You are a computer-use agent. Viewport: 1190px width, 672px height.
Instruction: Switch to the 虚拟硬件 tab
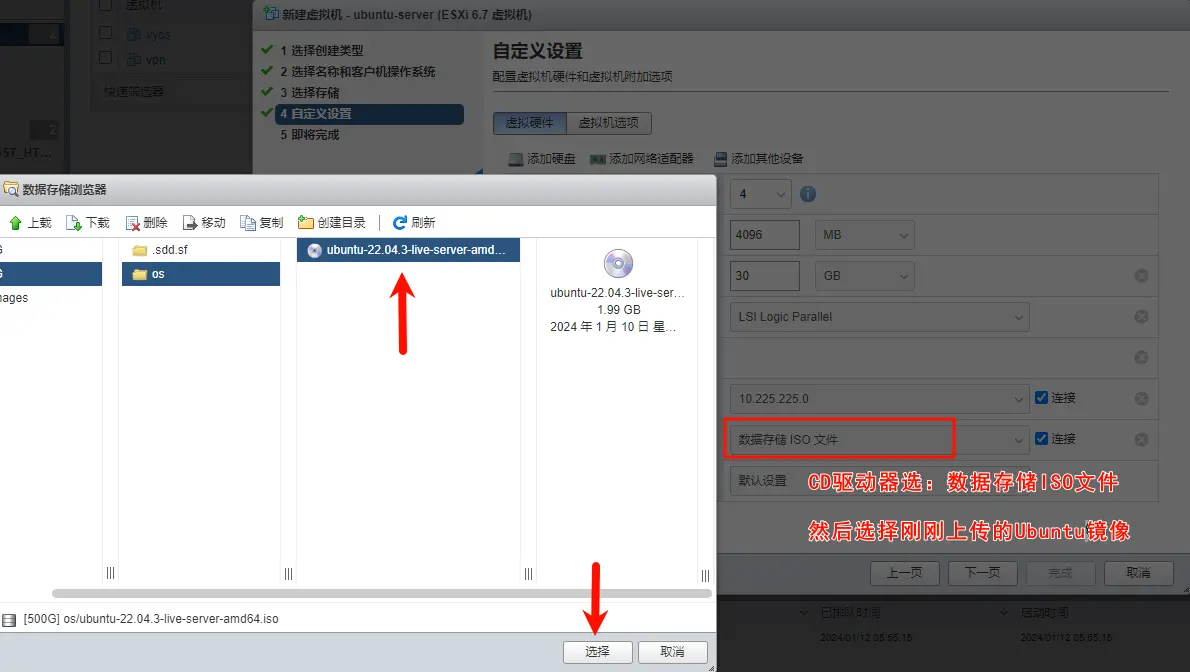[530, 123]
